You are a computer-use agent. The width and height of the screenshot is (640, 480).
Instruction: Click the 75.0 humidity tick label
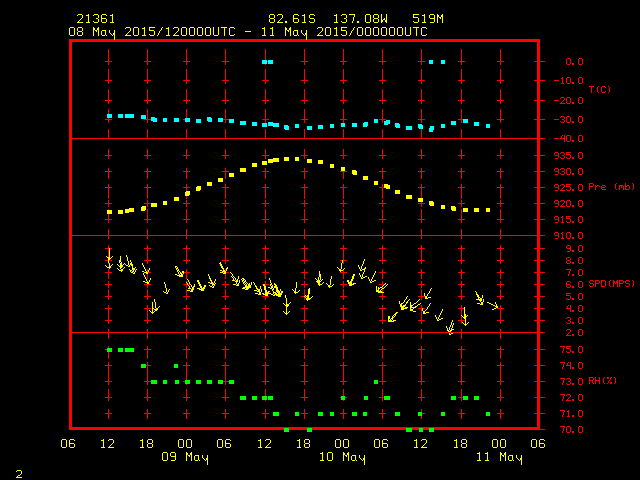tap(571, 350)
